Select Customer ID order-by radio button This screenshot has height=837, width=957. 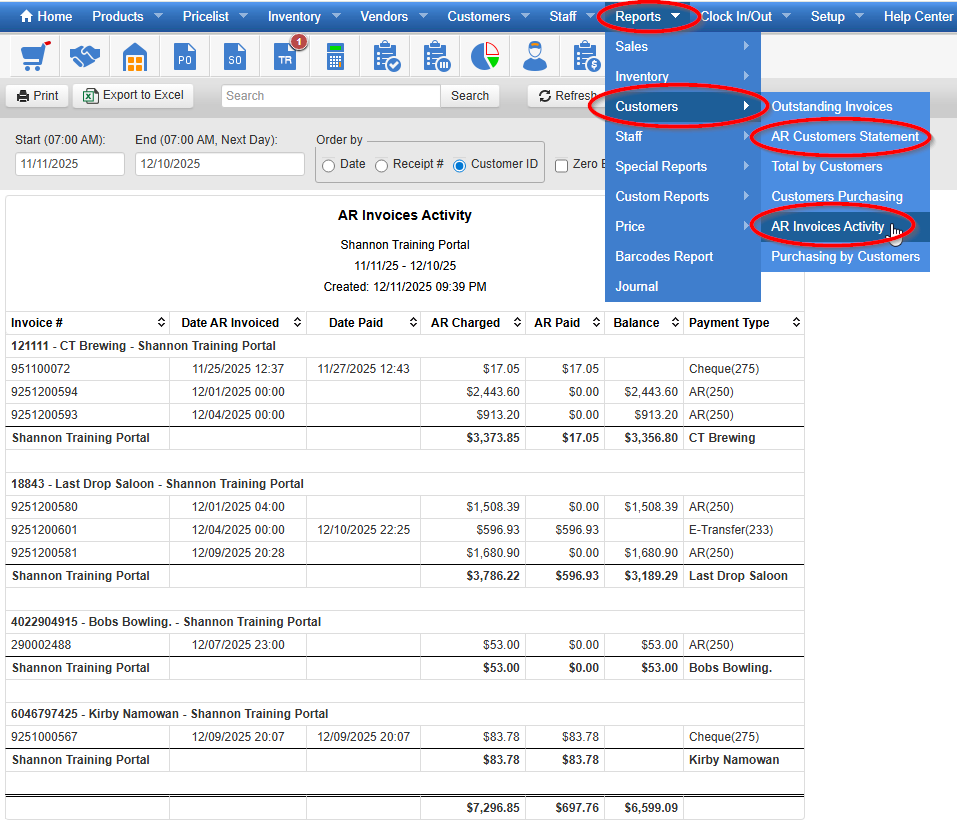pos(460,165)
